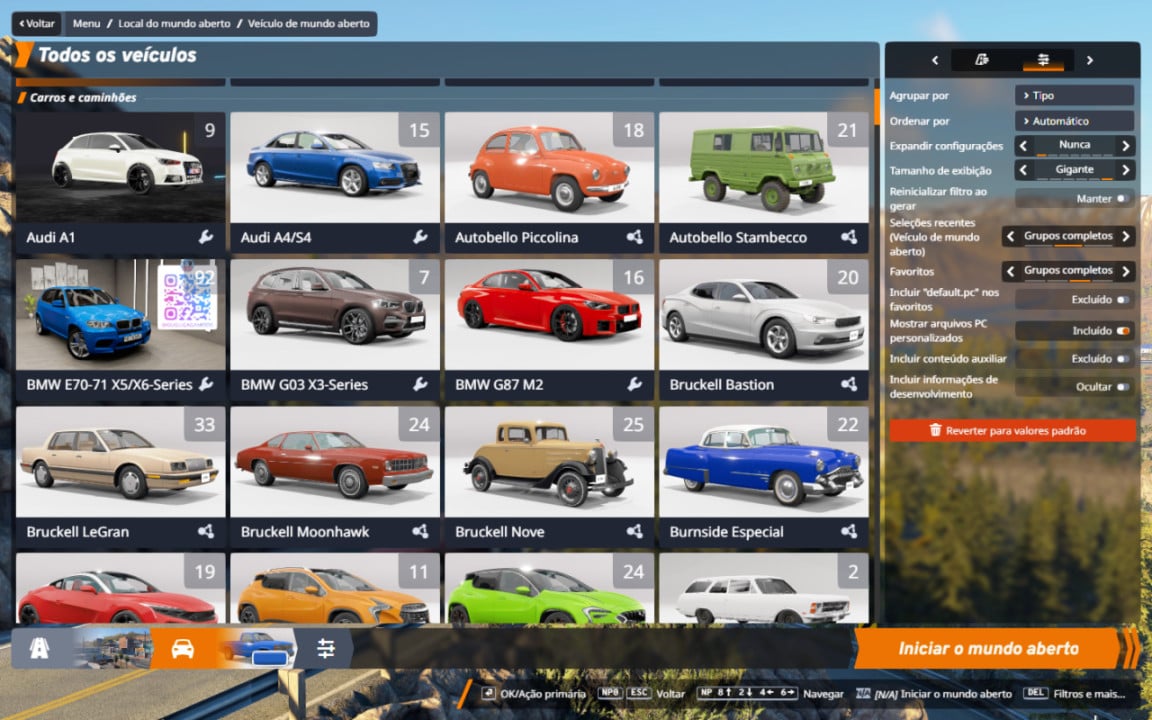Click the configurations icon on Burnside Especial
1152x720 pixels.
click(x=849, y=531)
